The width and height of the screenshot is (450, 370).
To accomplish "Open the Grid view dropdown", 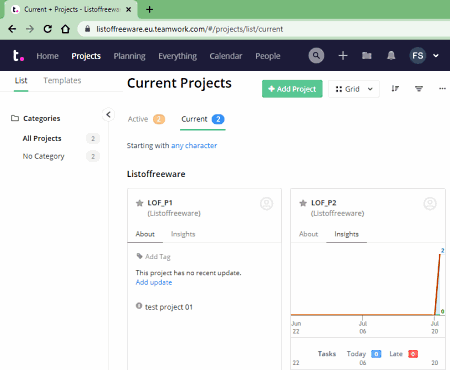I will coord(354,89).
